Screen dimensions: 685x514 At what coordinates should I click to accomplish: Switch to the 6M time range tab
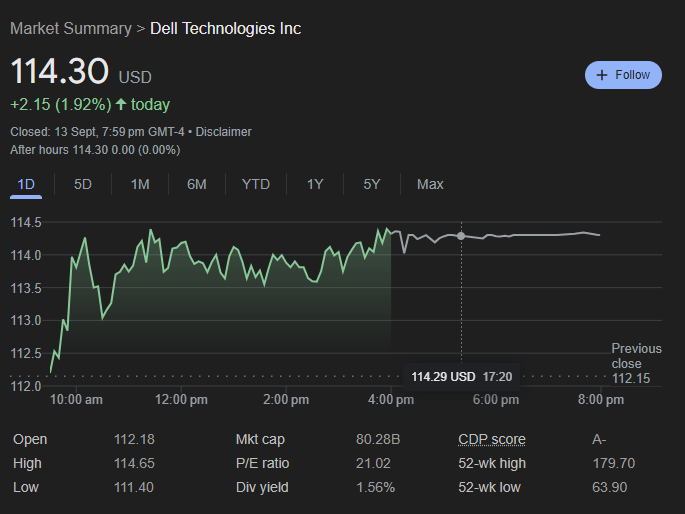click(197, 184)
